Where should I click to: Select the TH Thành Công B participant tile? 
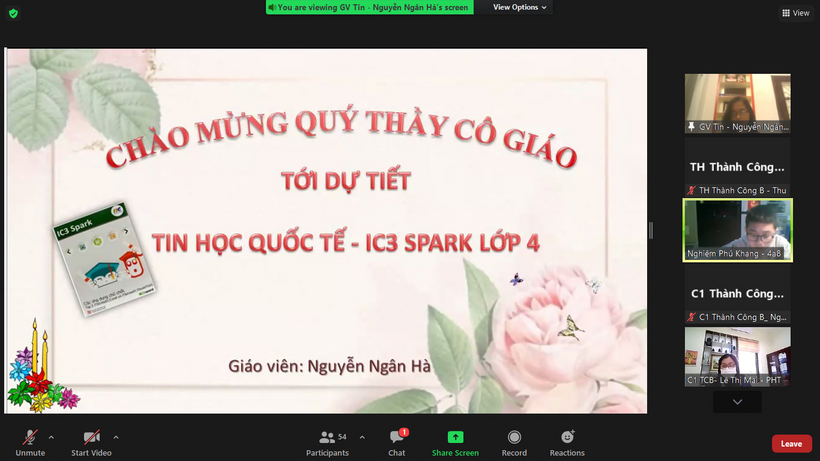(x=737, y=167)
